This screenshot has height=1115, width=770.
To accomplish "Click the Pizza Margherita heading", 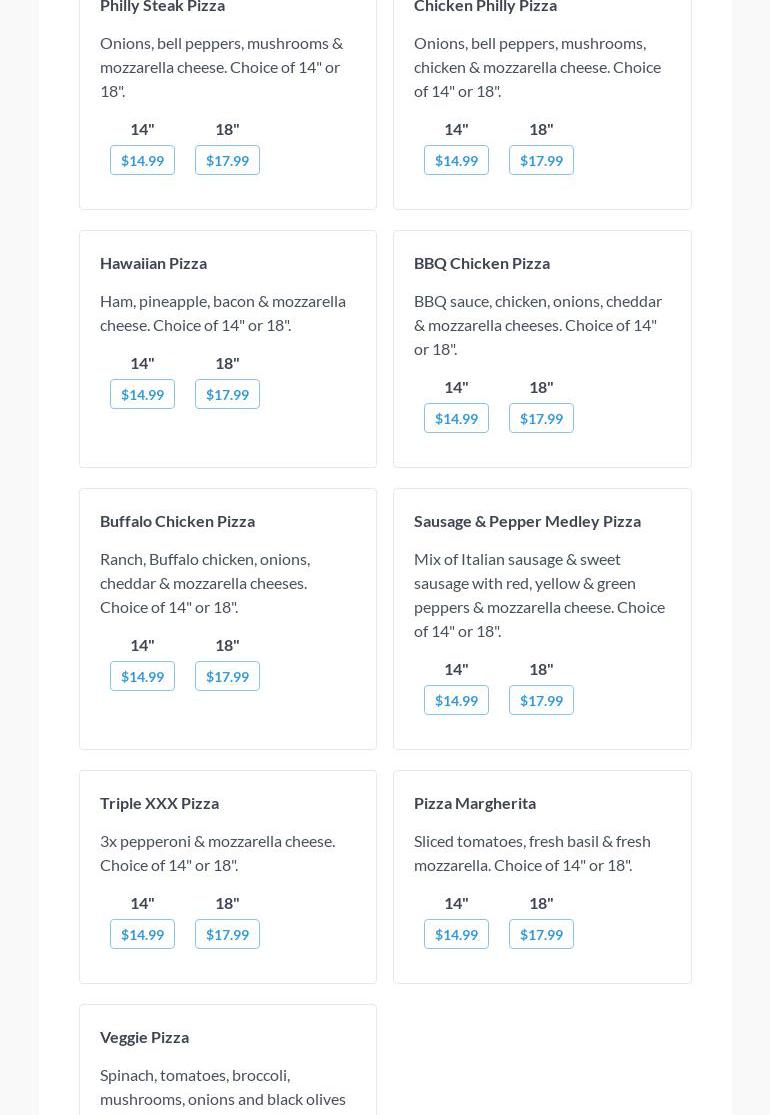I will [x=475, y=803].
